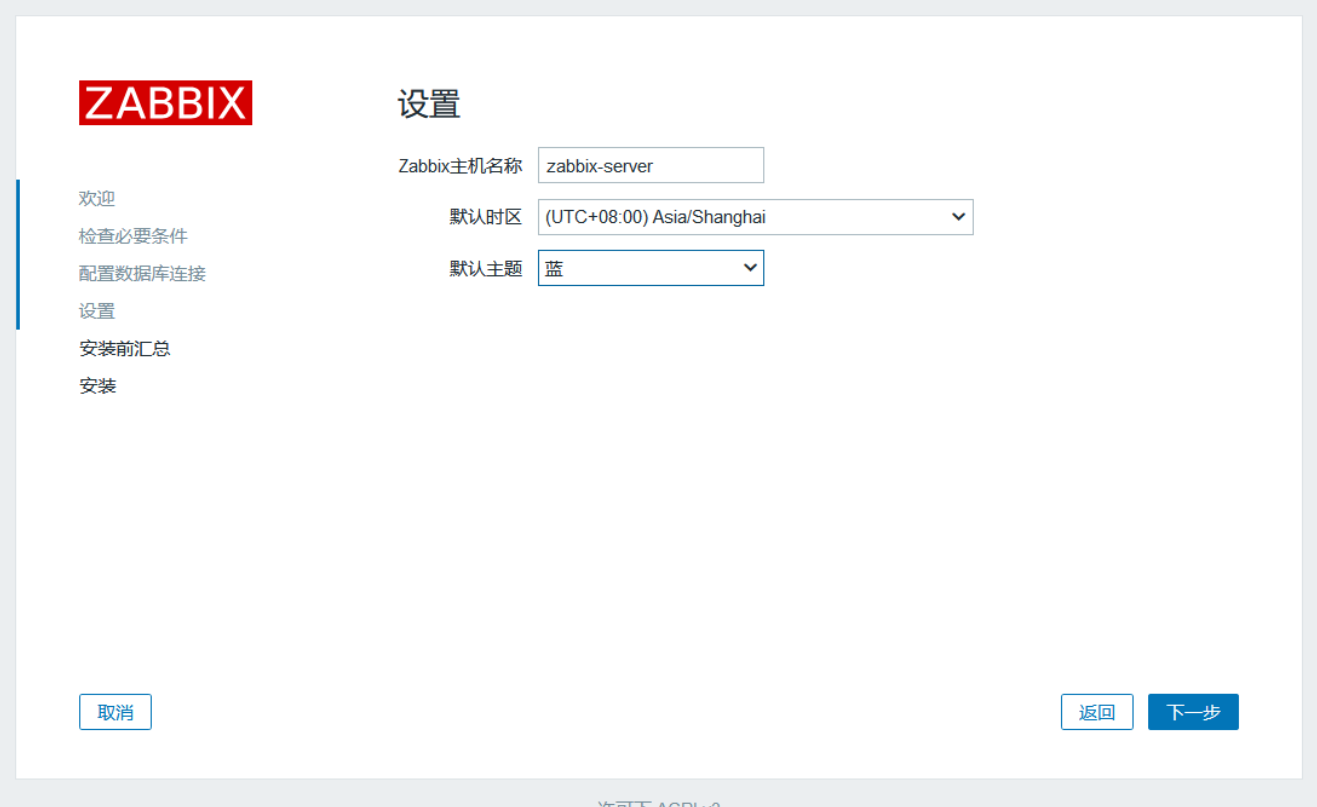Select the 欢迎 step in sidebar

tap(97, 199)
